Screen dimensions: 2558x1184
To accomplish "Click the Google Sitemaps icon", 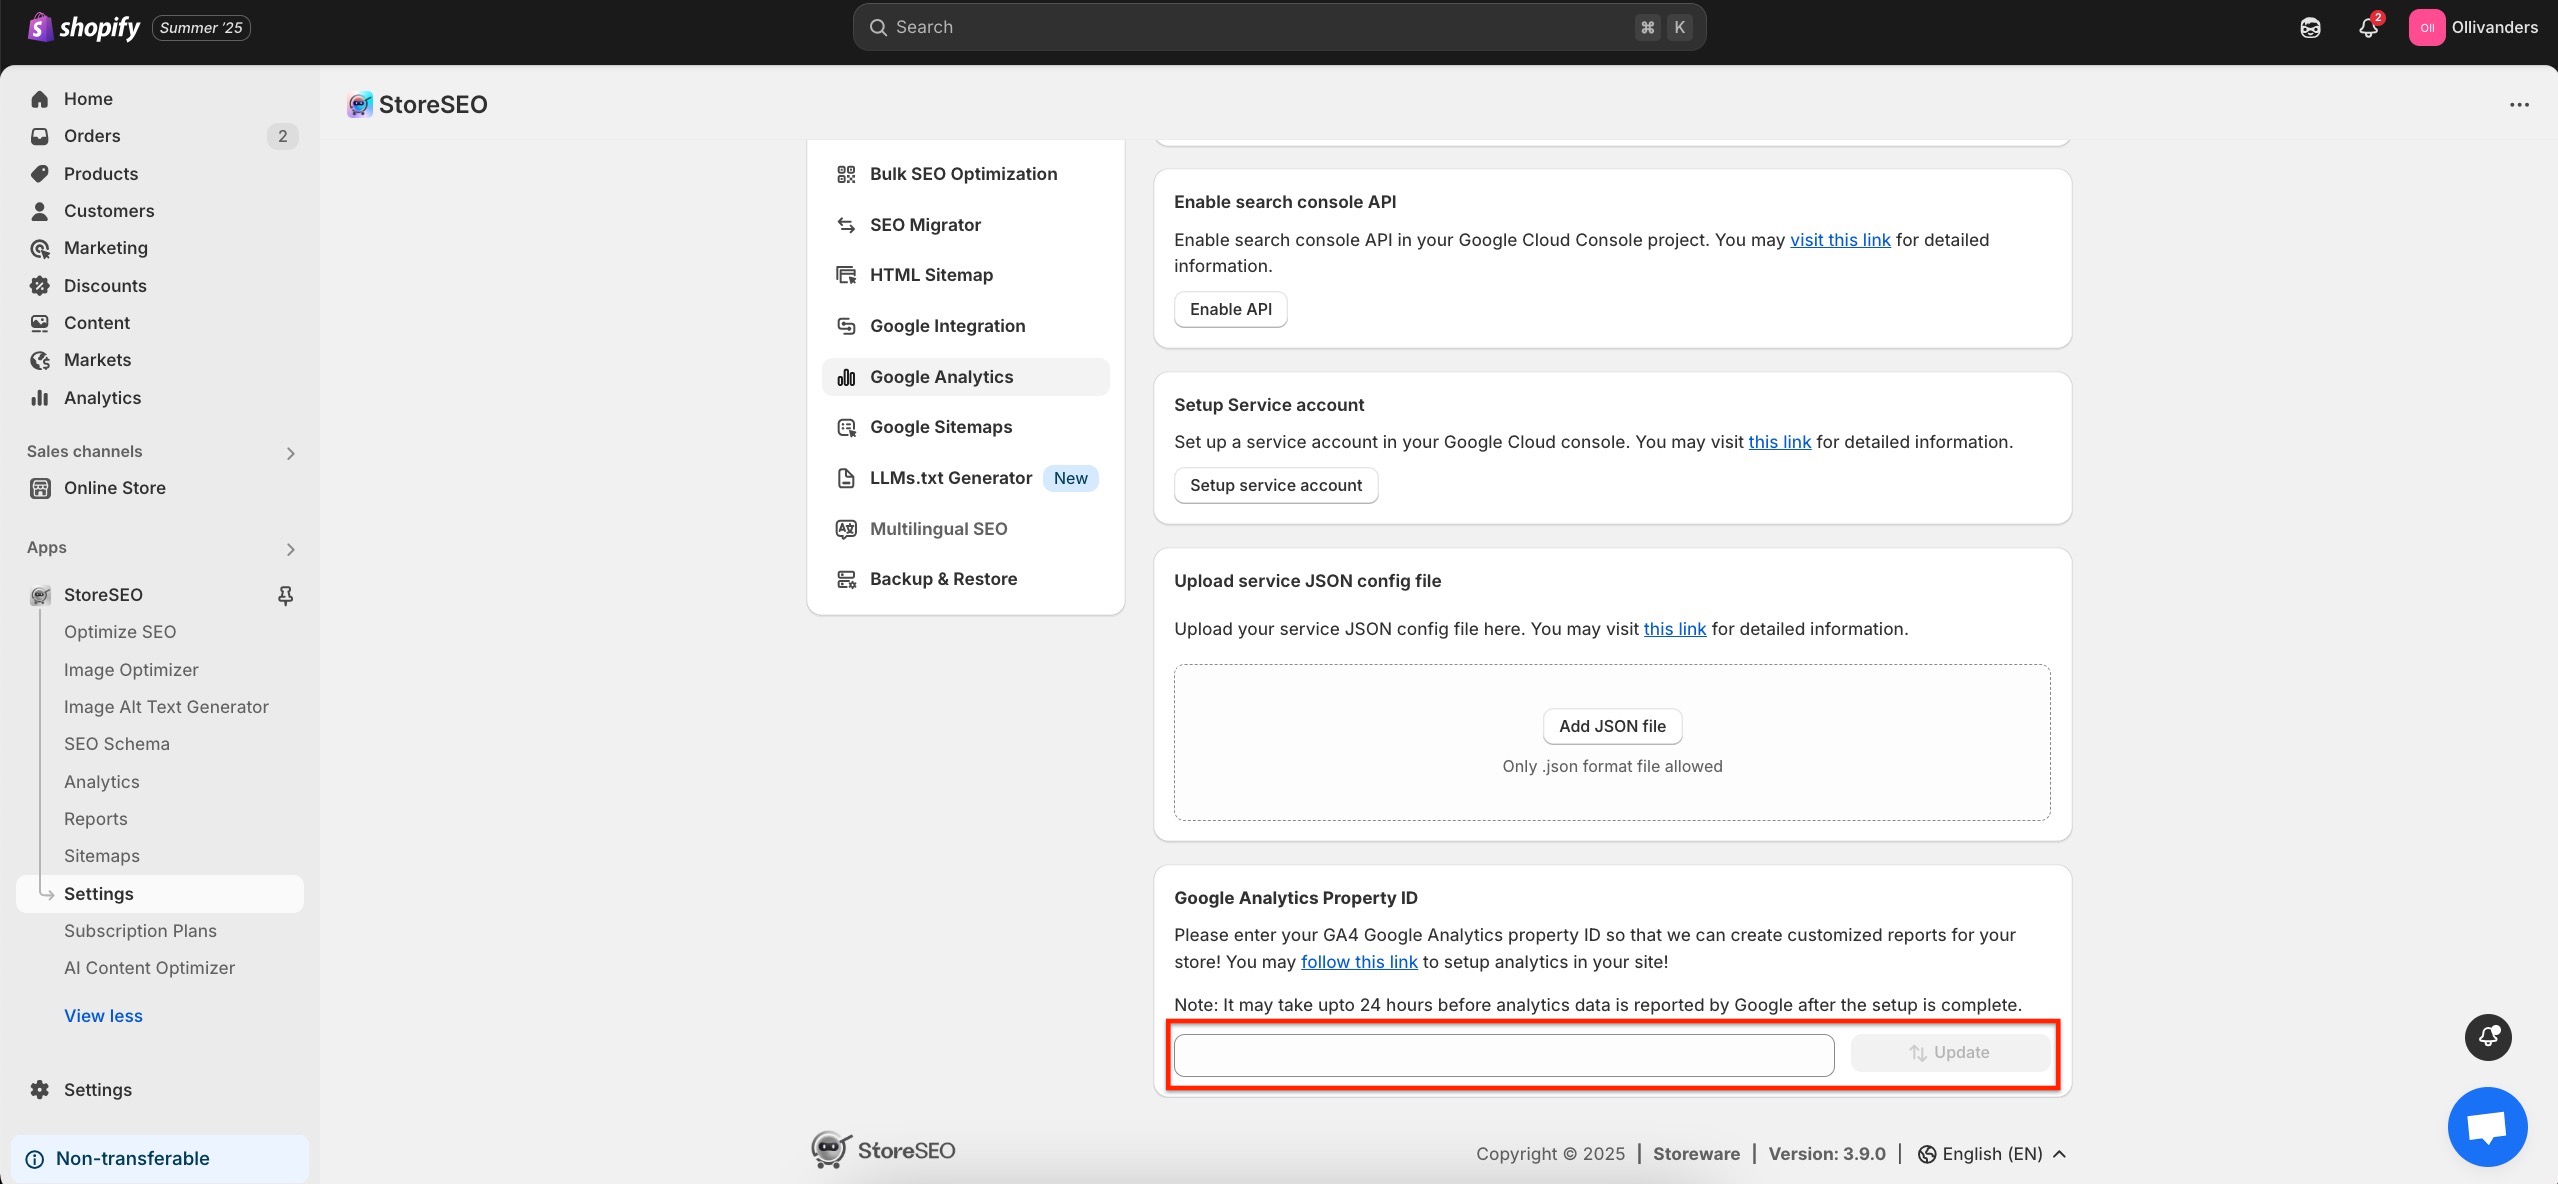I will (846, 427).
